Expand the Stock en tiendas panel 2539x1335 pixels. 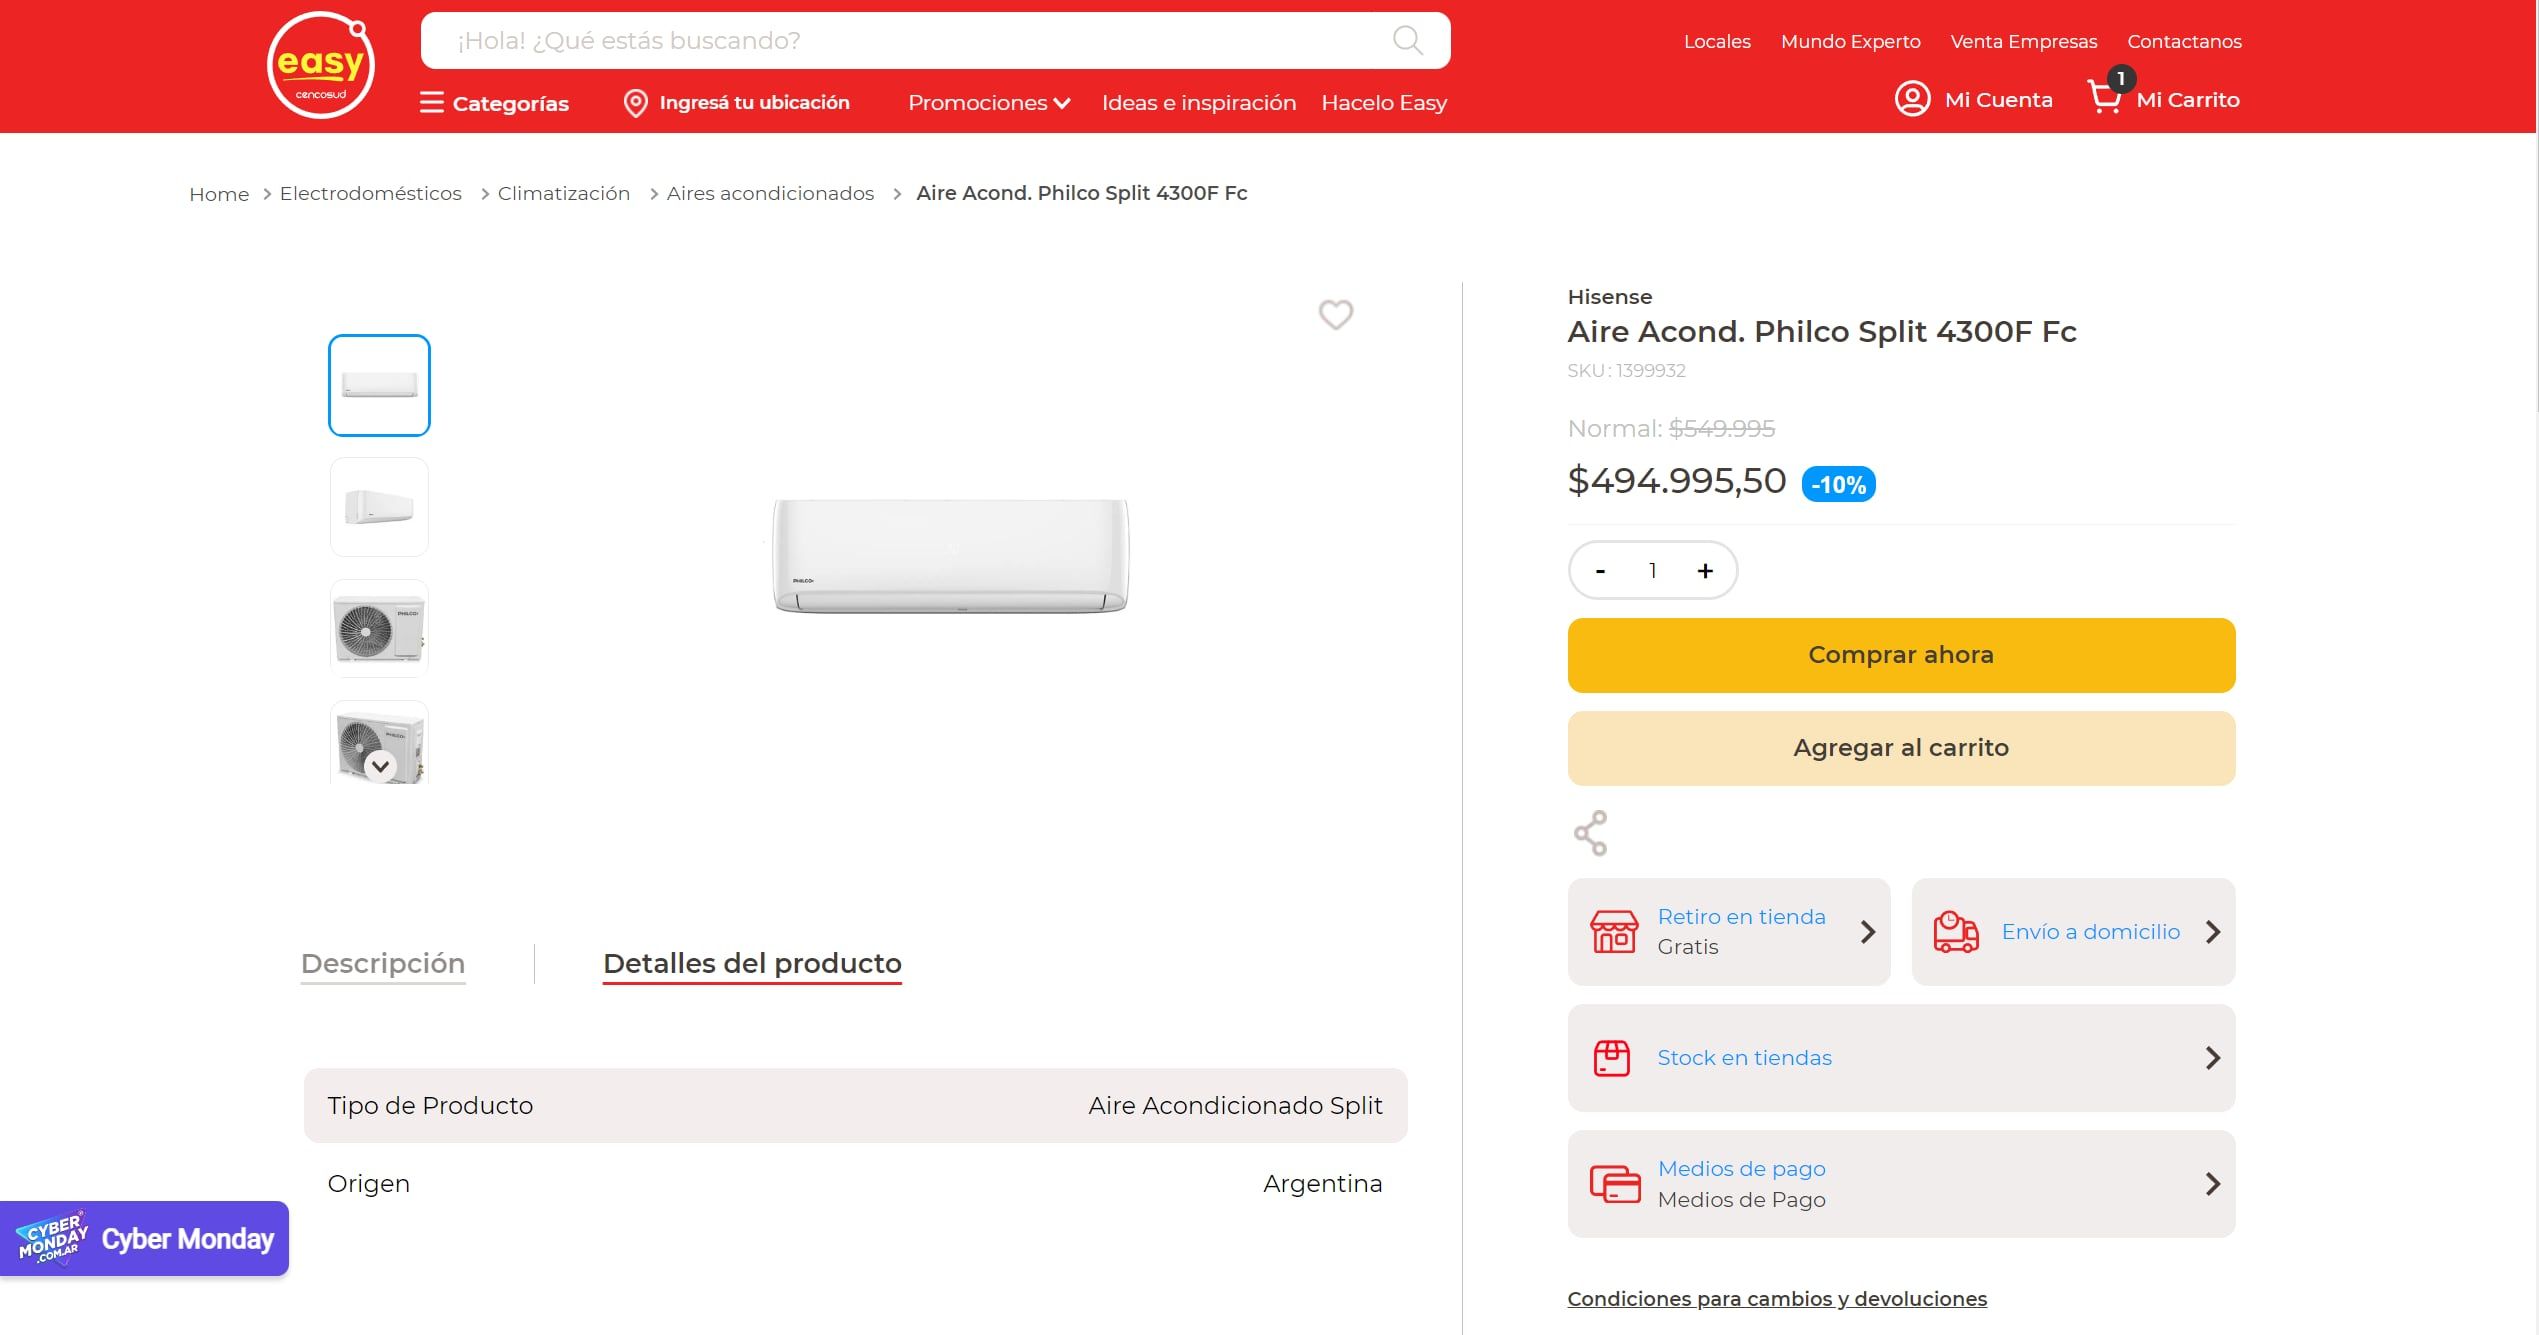(1900, 1057)
